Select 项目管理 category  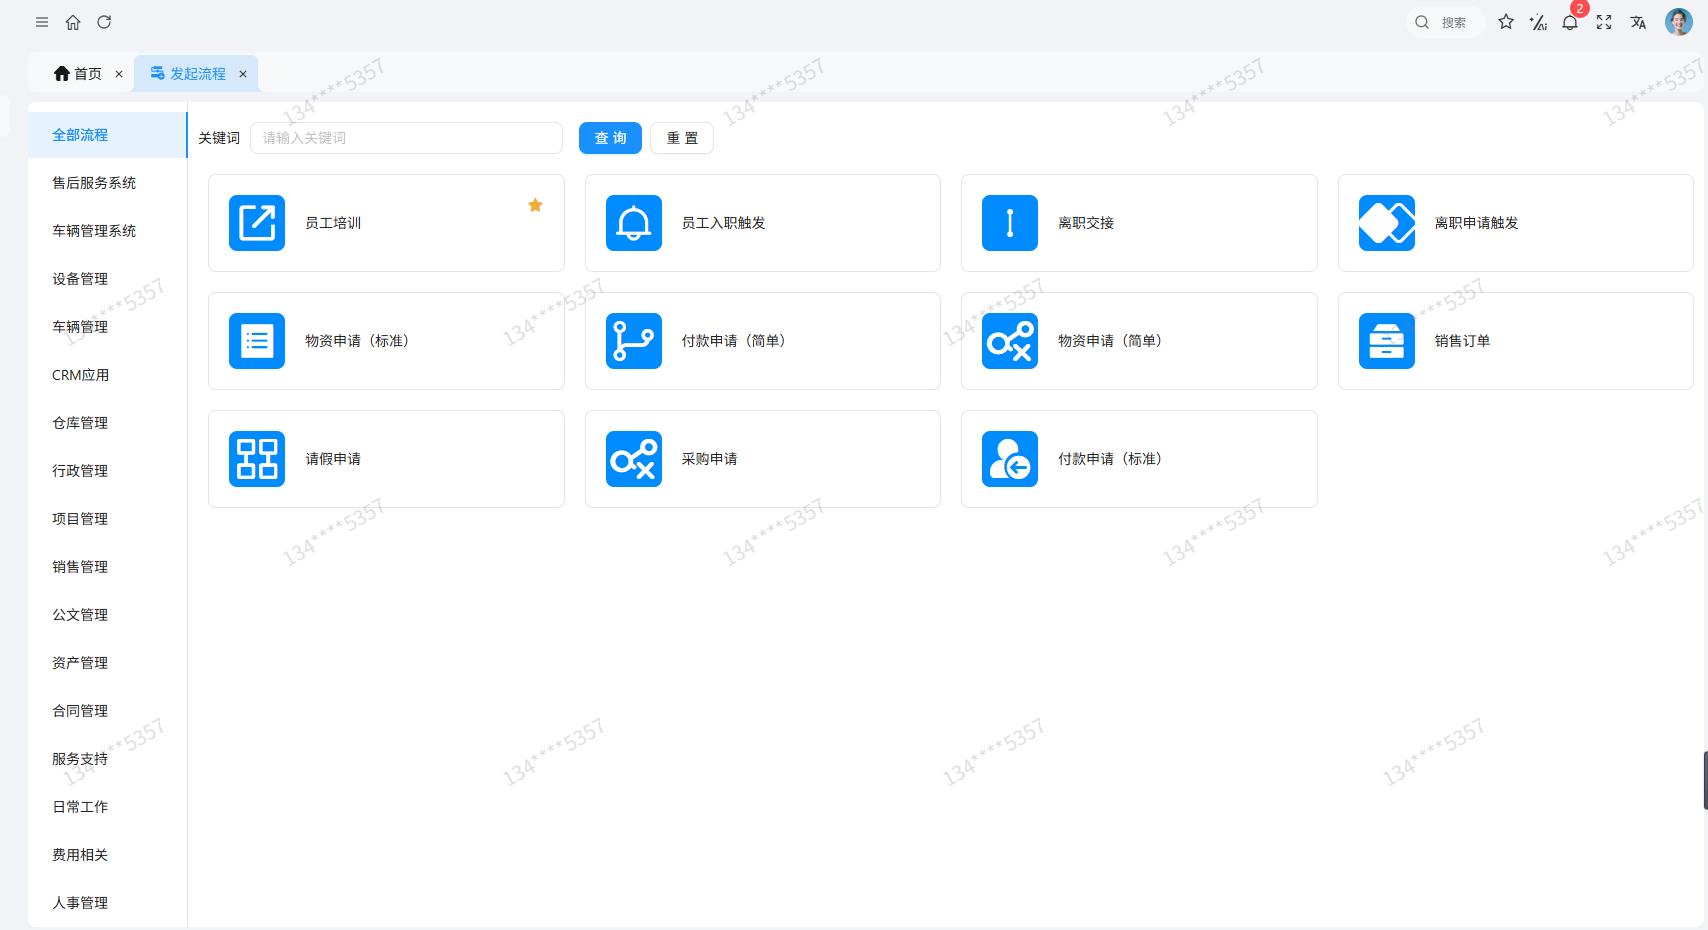tap(107, 519)
